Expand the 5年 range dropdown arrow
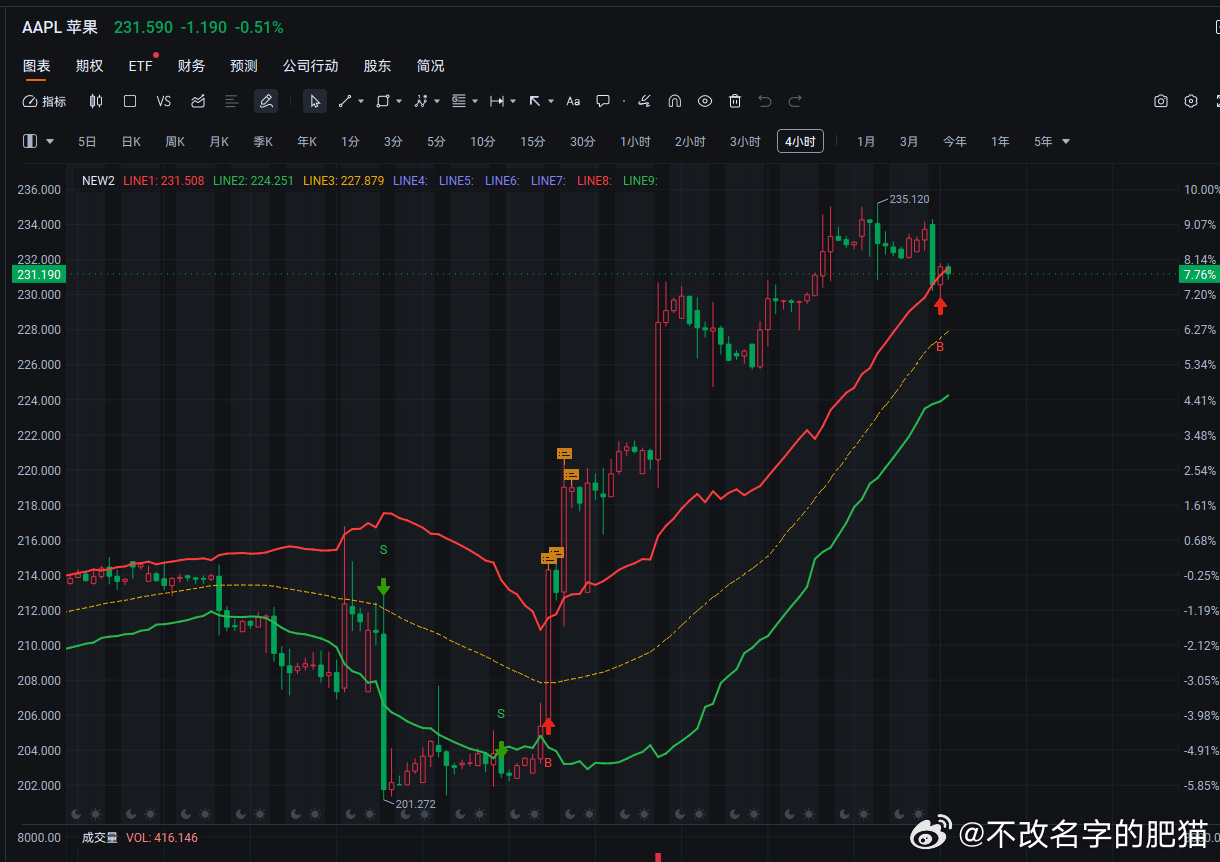This screenshot has width=1220, height=862. 1066,141
